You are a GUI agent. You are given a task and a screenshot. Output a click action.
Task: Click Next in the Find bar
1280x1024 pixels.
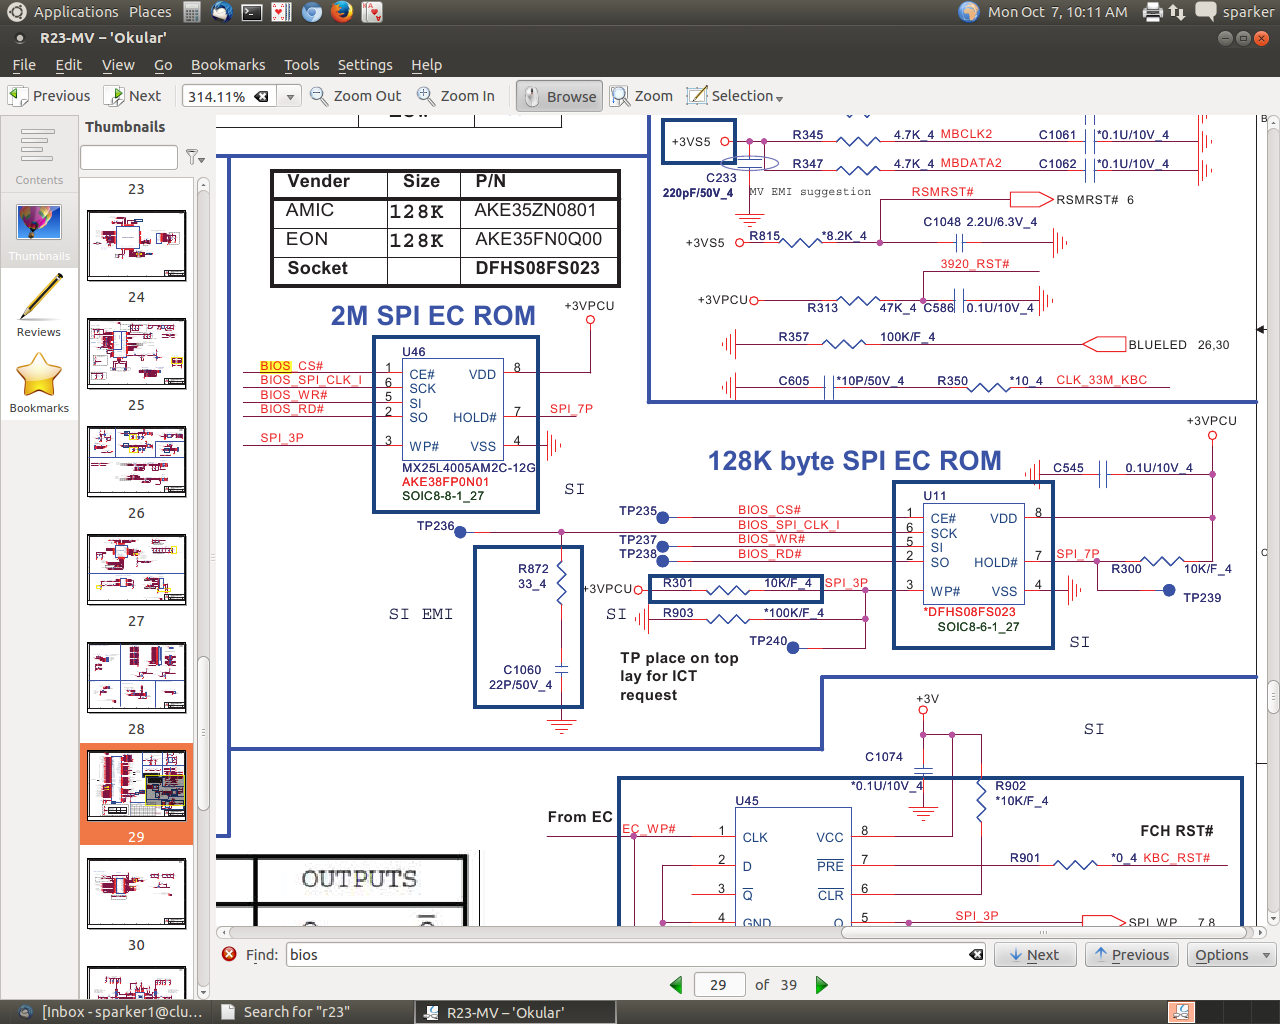(x=1034, y=955)
